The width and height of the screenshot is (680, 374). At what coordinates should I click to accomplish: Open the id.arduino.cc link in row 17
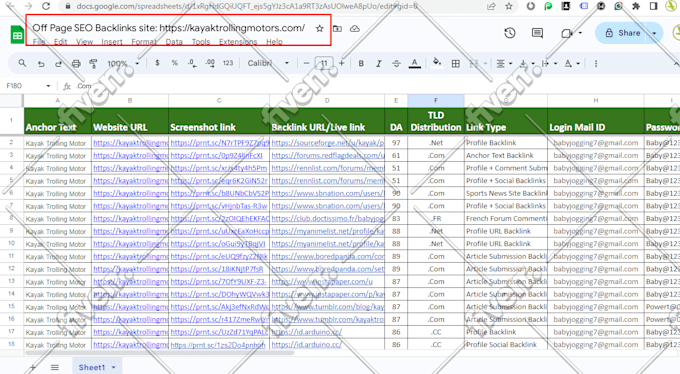[307, 332]
